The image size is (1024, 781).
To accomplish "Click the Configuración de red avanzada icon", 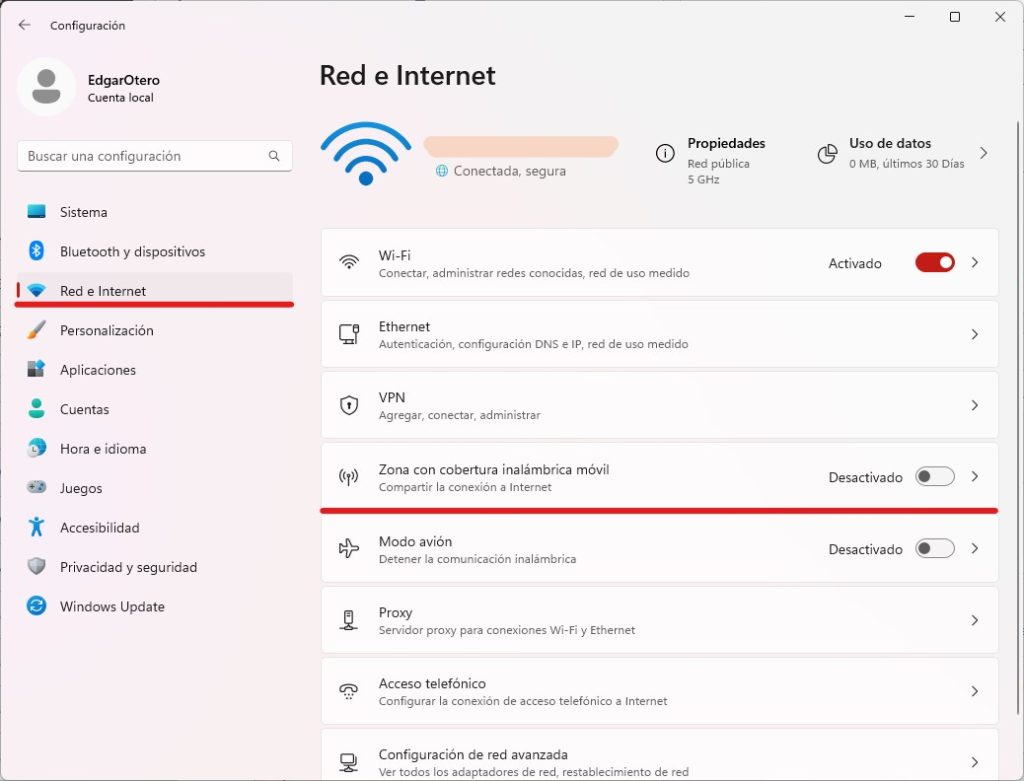I will (349, 762).
